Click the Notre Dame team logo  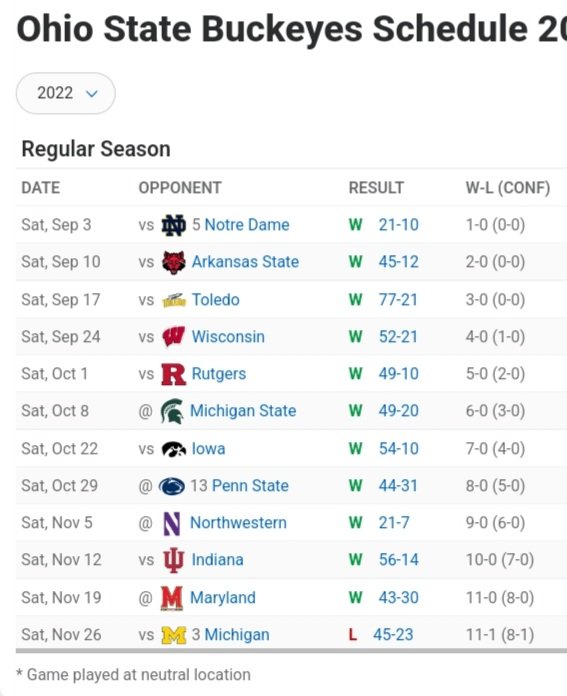tap(173, 225)
